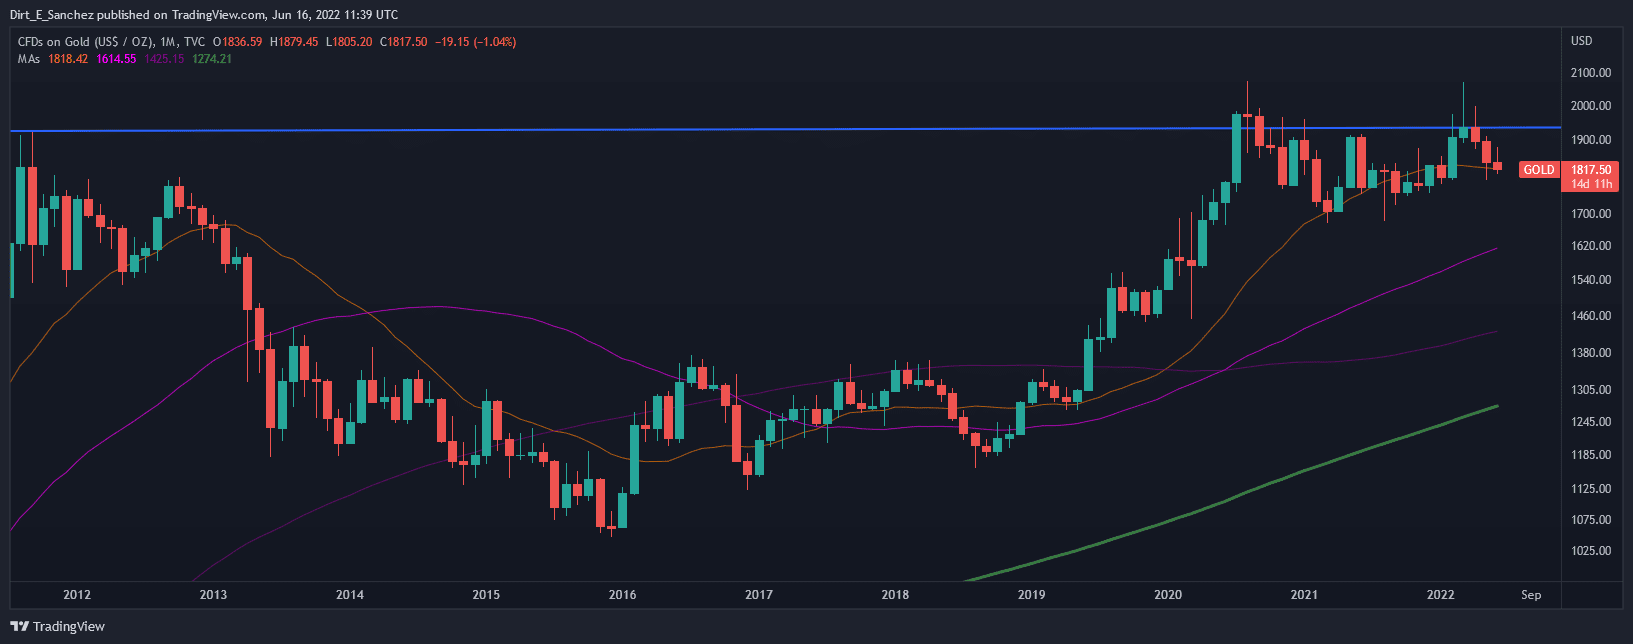1633x644 pixels.
Task: Click the 2100.00 price axis label
Action: click(1590, 73)
